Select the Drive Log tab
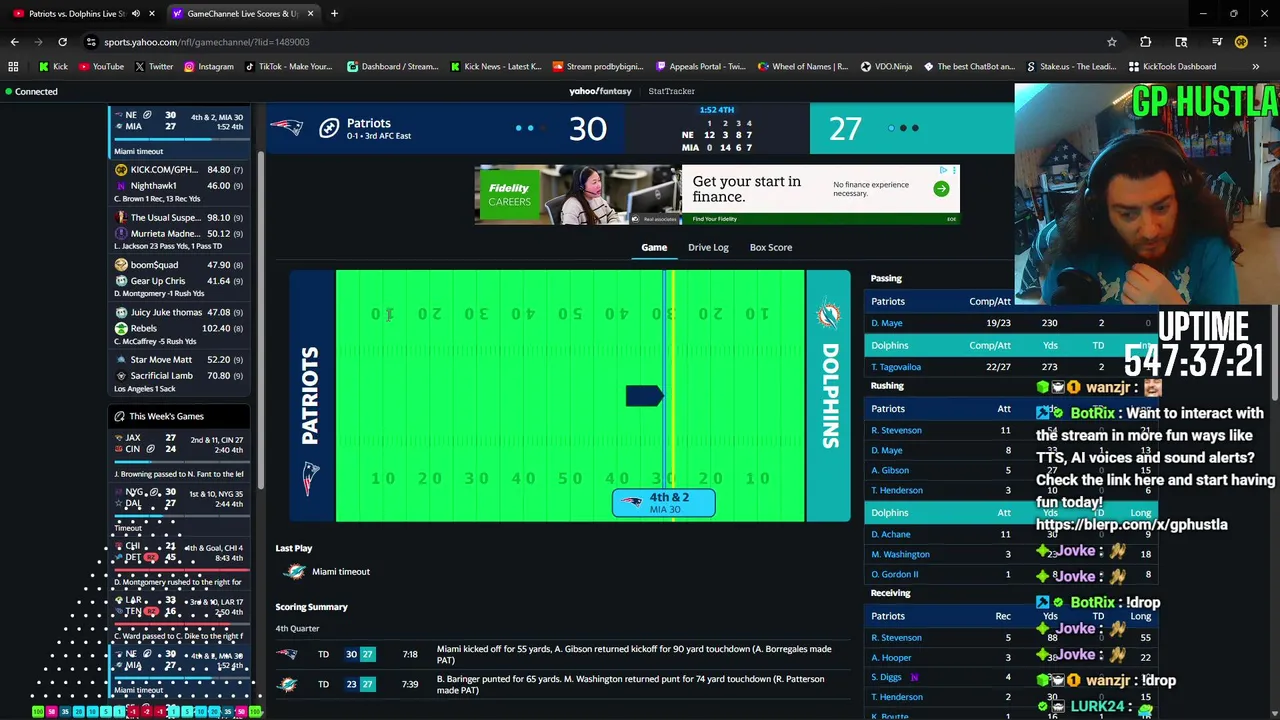 click(x=708, y=247)
